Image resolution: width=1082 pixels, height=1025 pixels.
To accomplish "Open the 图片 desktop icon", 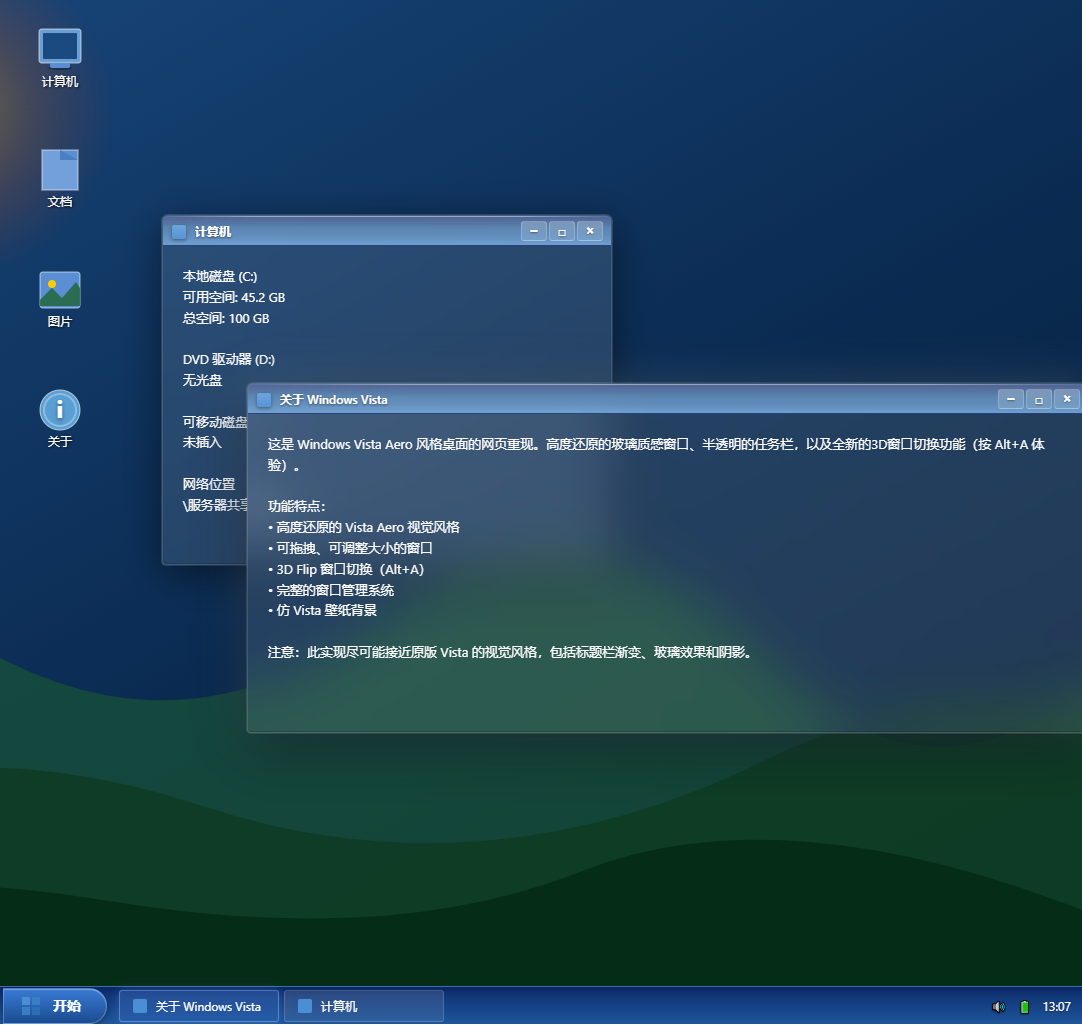I will (x=60, y=299).
